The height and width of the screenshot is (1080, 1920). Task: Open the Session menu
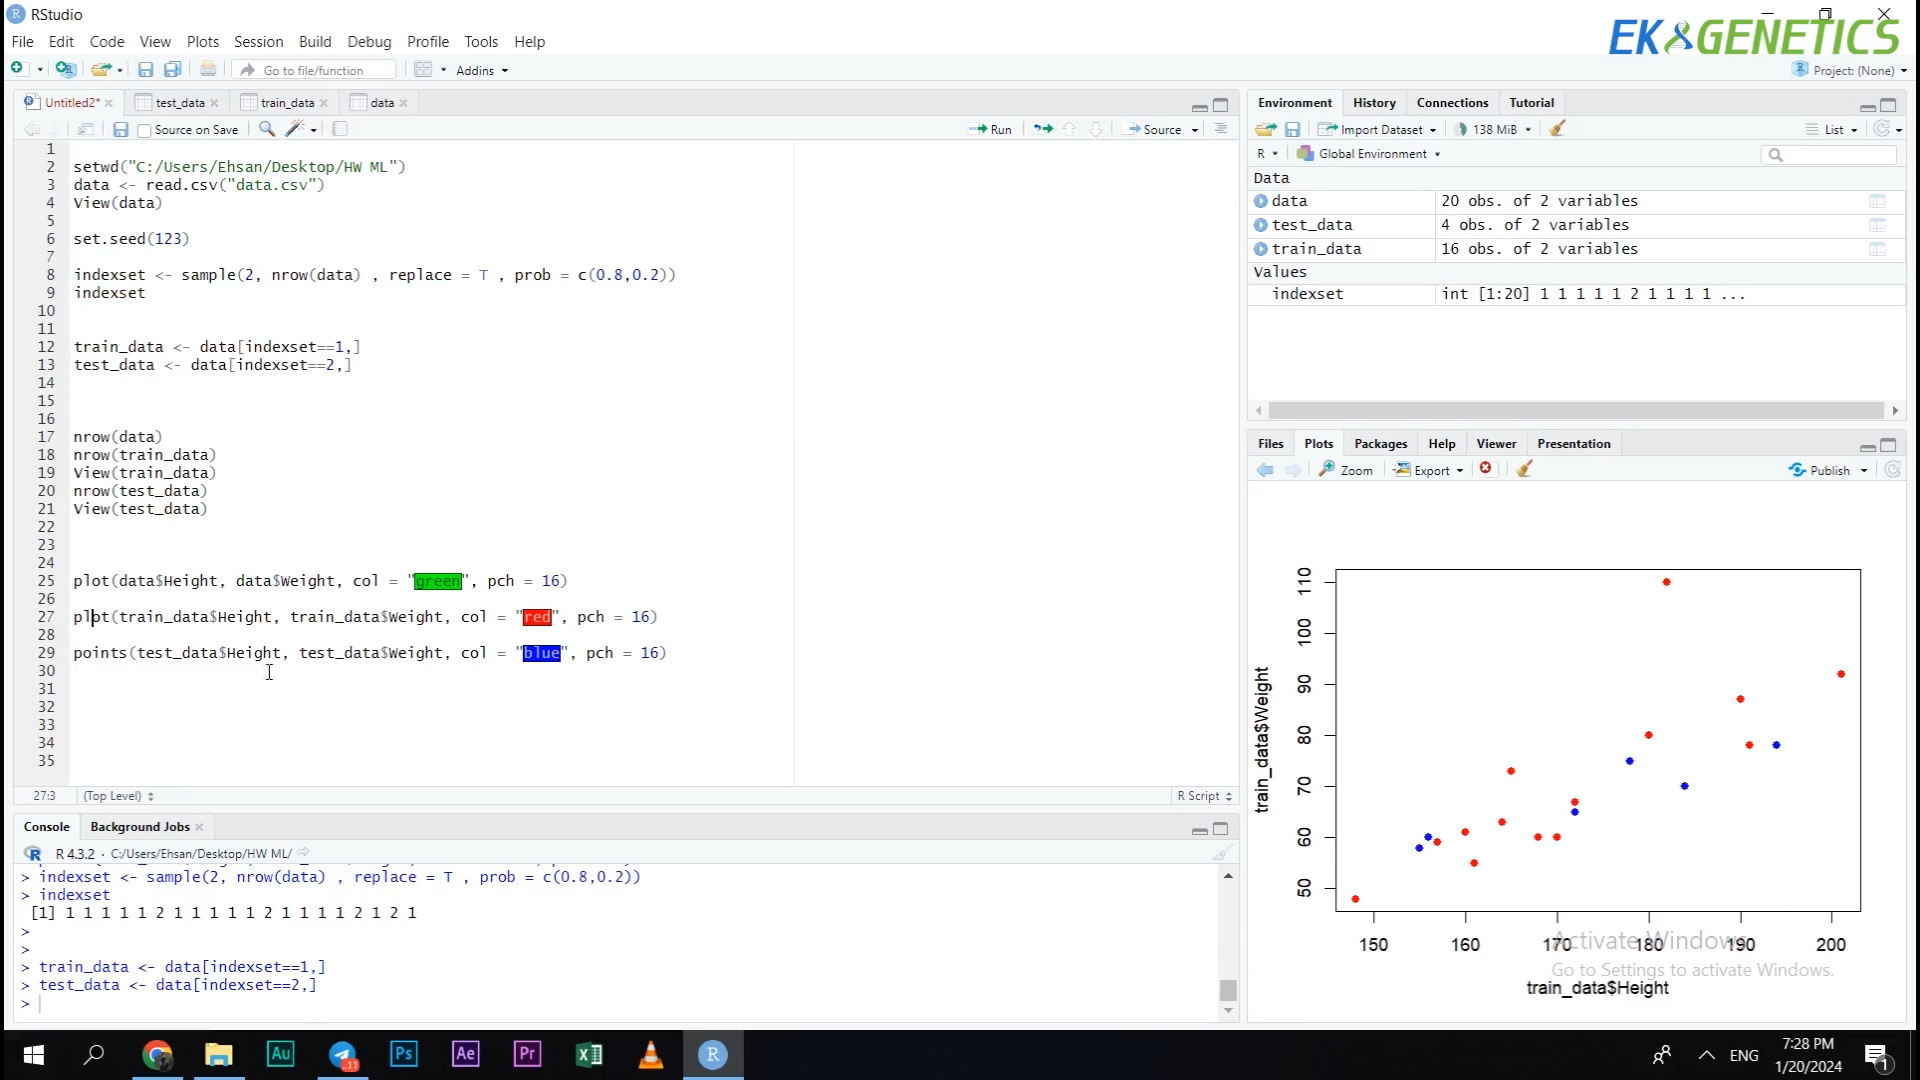(x=258, y=42)
